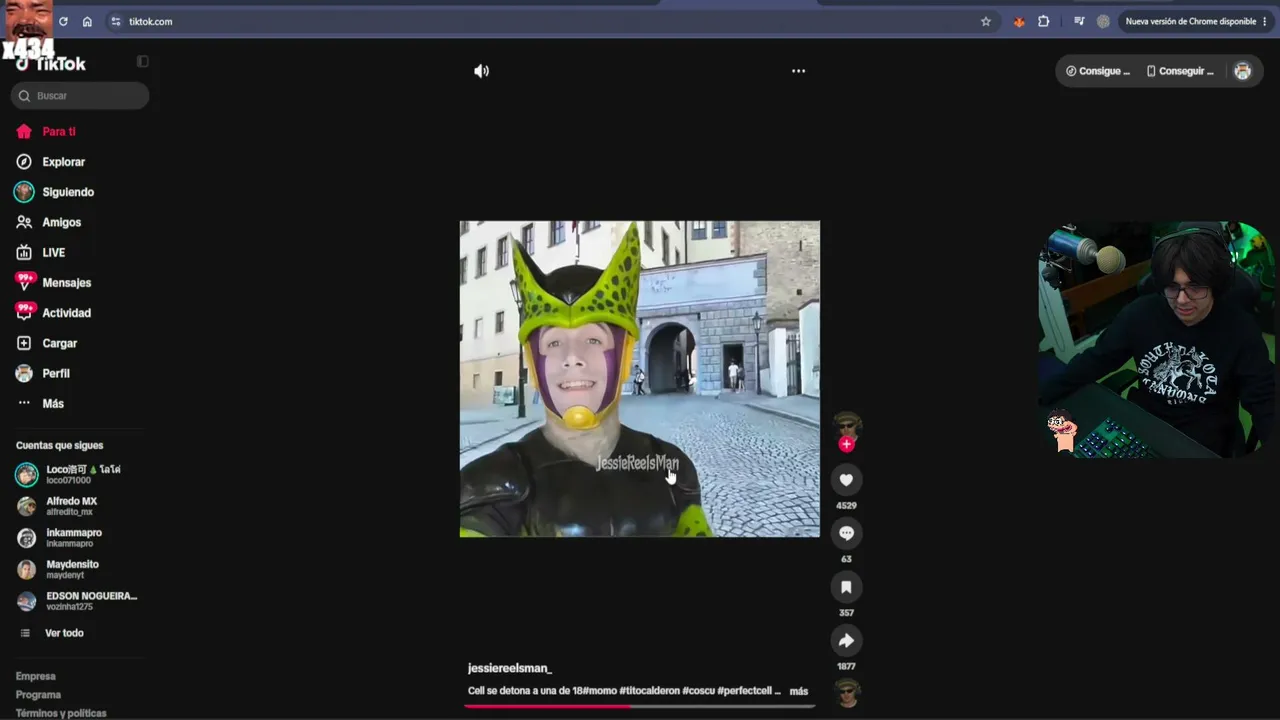Share the video with the arrow icon

click(x=846, y=640)
